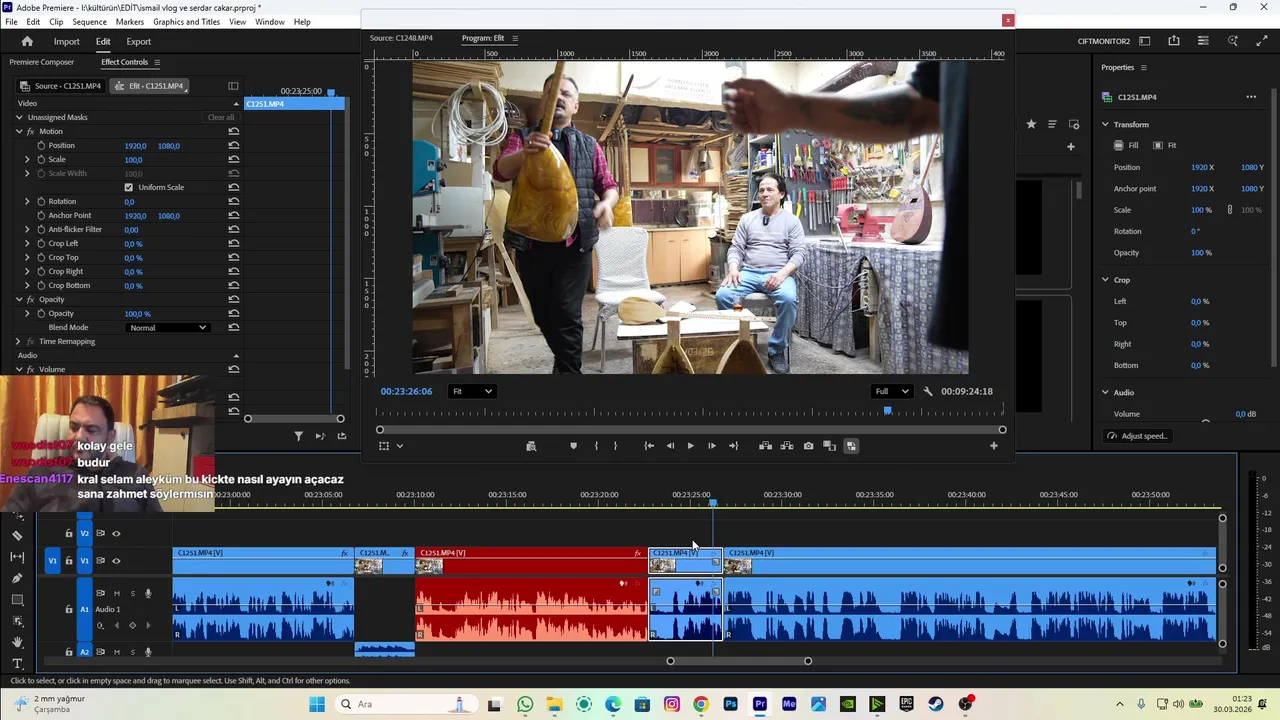
Task: Open the Blend Mode dropdown
Action: (x=168, y=328)
